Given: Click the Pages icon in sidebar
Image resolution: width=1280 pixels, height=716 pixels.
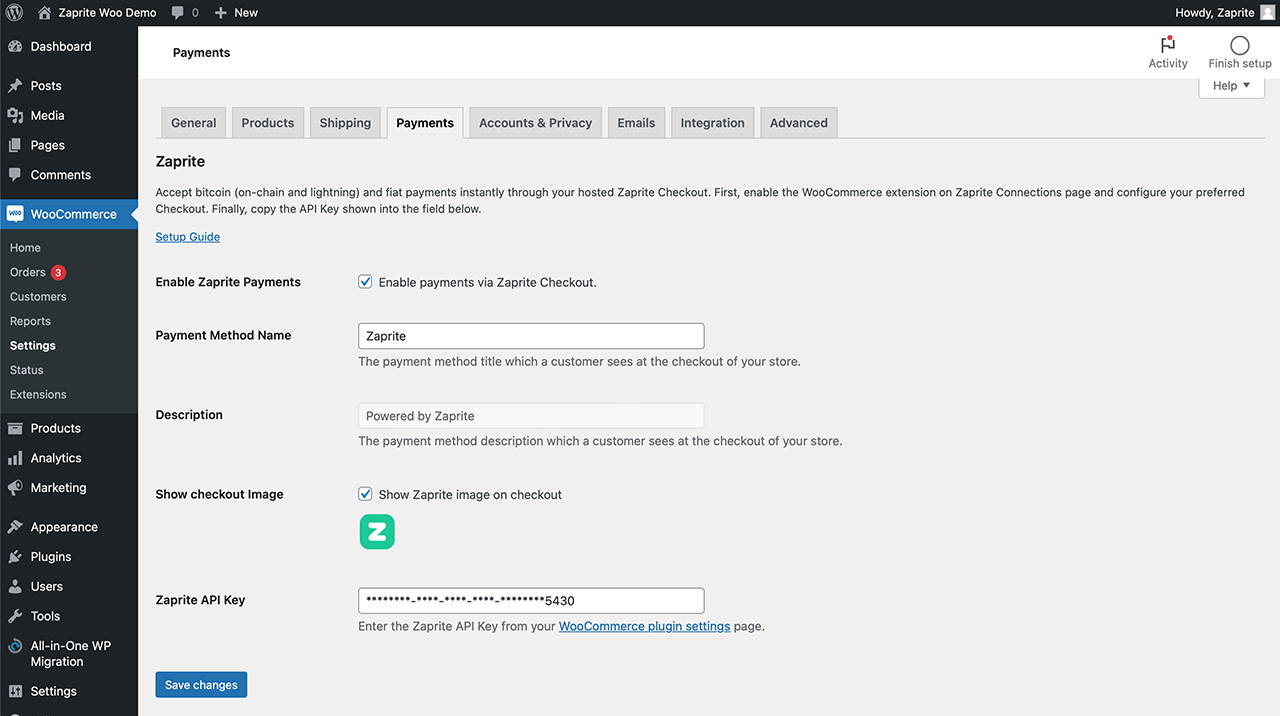Looking at the screenshot, I should [x=15, y=145].
